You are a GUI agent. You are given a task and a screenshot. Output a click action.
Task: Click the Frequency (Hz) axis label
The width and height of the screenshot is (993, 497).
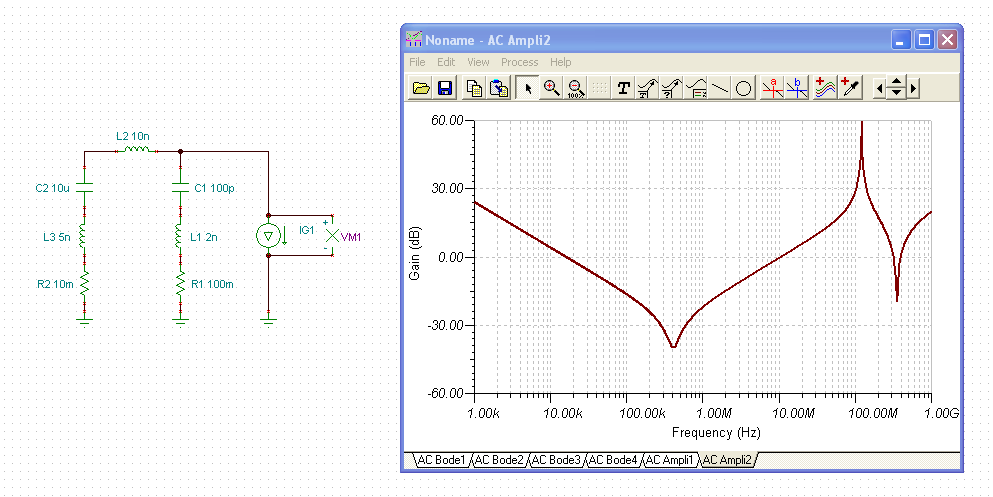point(716,432)
